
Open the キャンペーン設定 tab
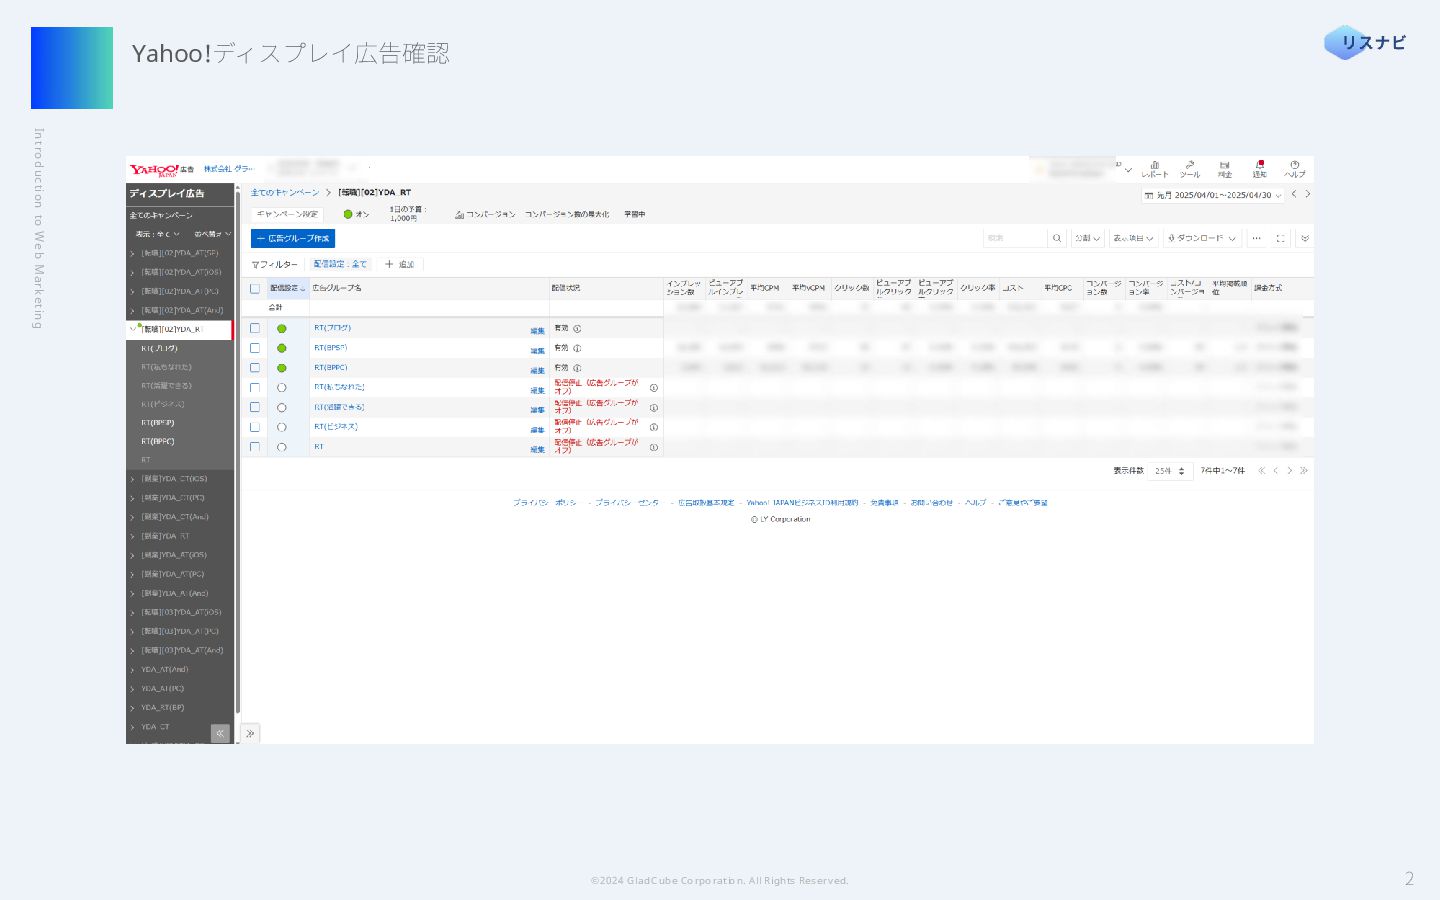pyautogui.click(x=287, y=214)
